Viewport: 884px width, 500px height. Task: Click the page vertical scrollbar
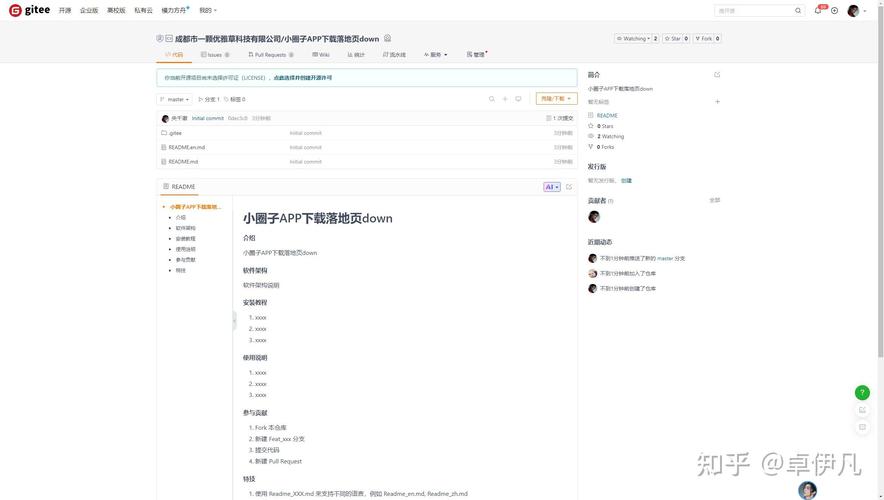click(880, 180)
